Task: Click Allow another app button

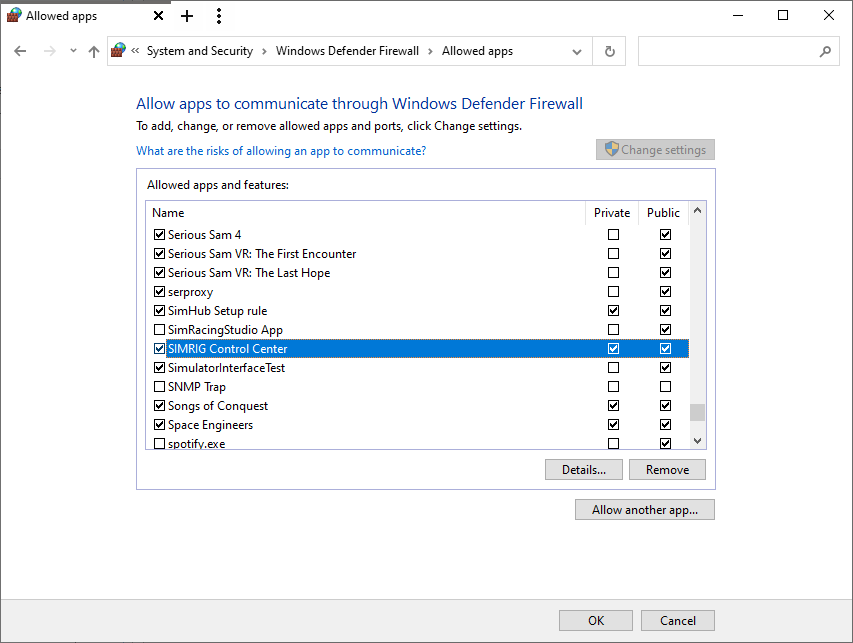Action: [644, 510]
